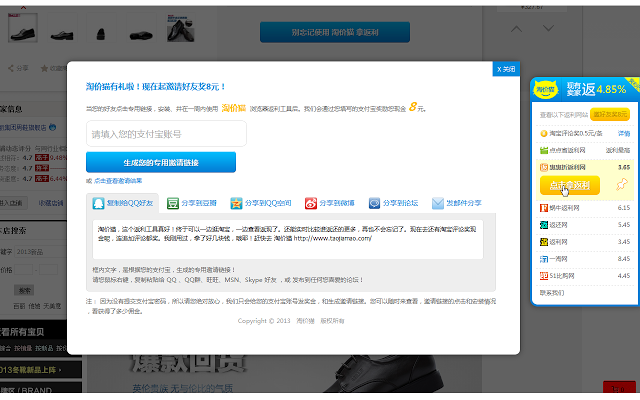Click the QQ空间 star share icon

click(236, 203)
